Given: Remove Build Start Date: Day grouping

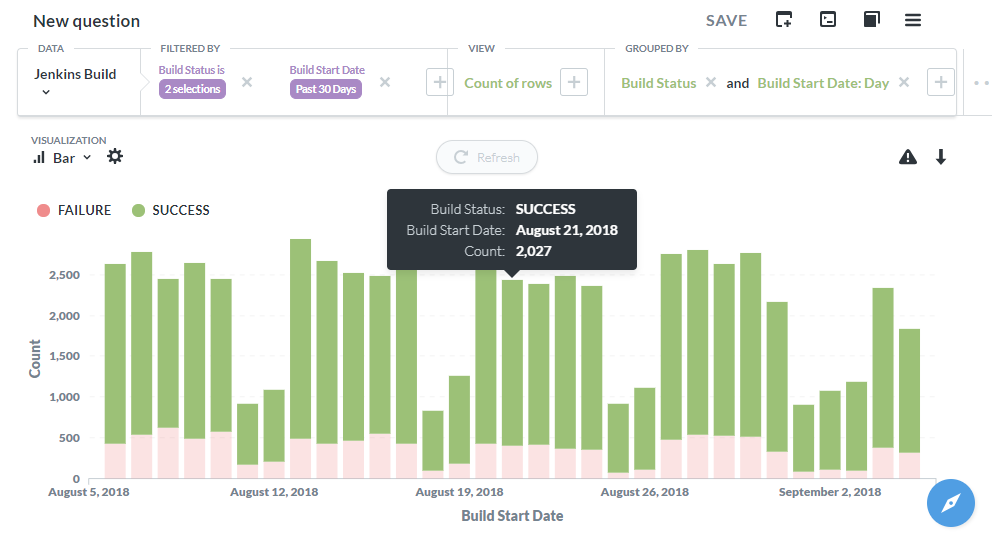Looking at the screenshot, I should click(903, 82).
